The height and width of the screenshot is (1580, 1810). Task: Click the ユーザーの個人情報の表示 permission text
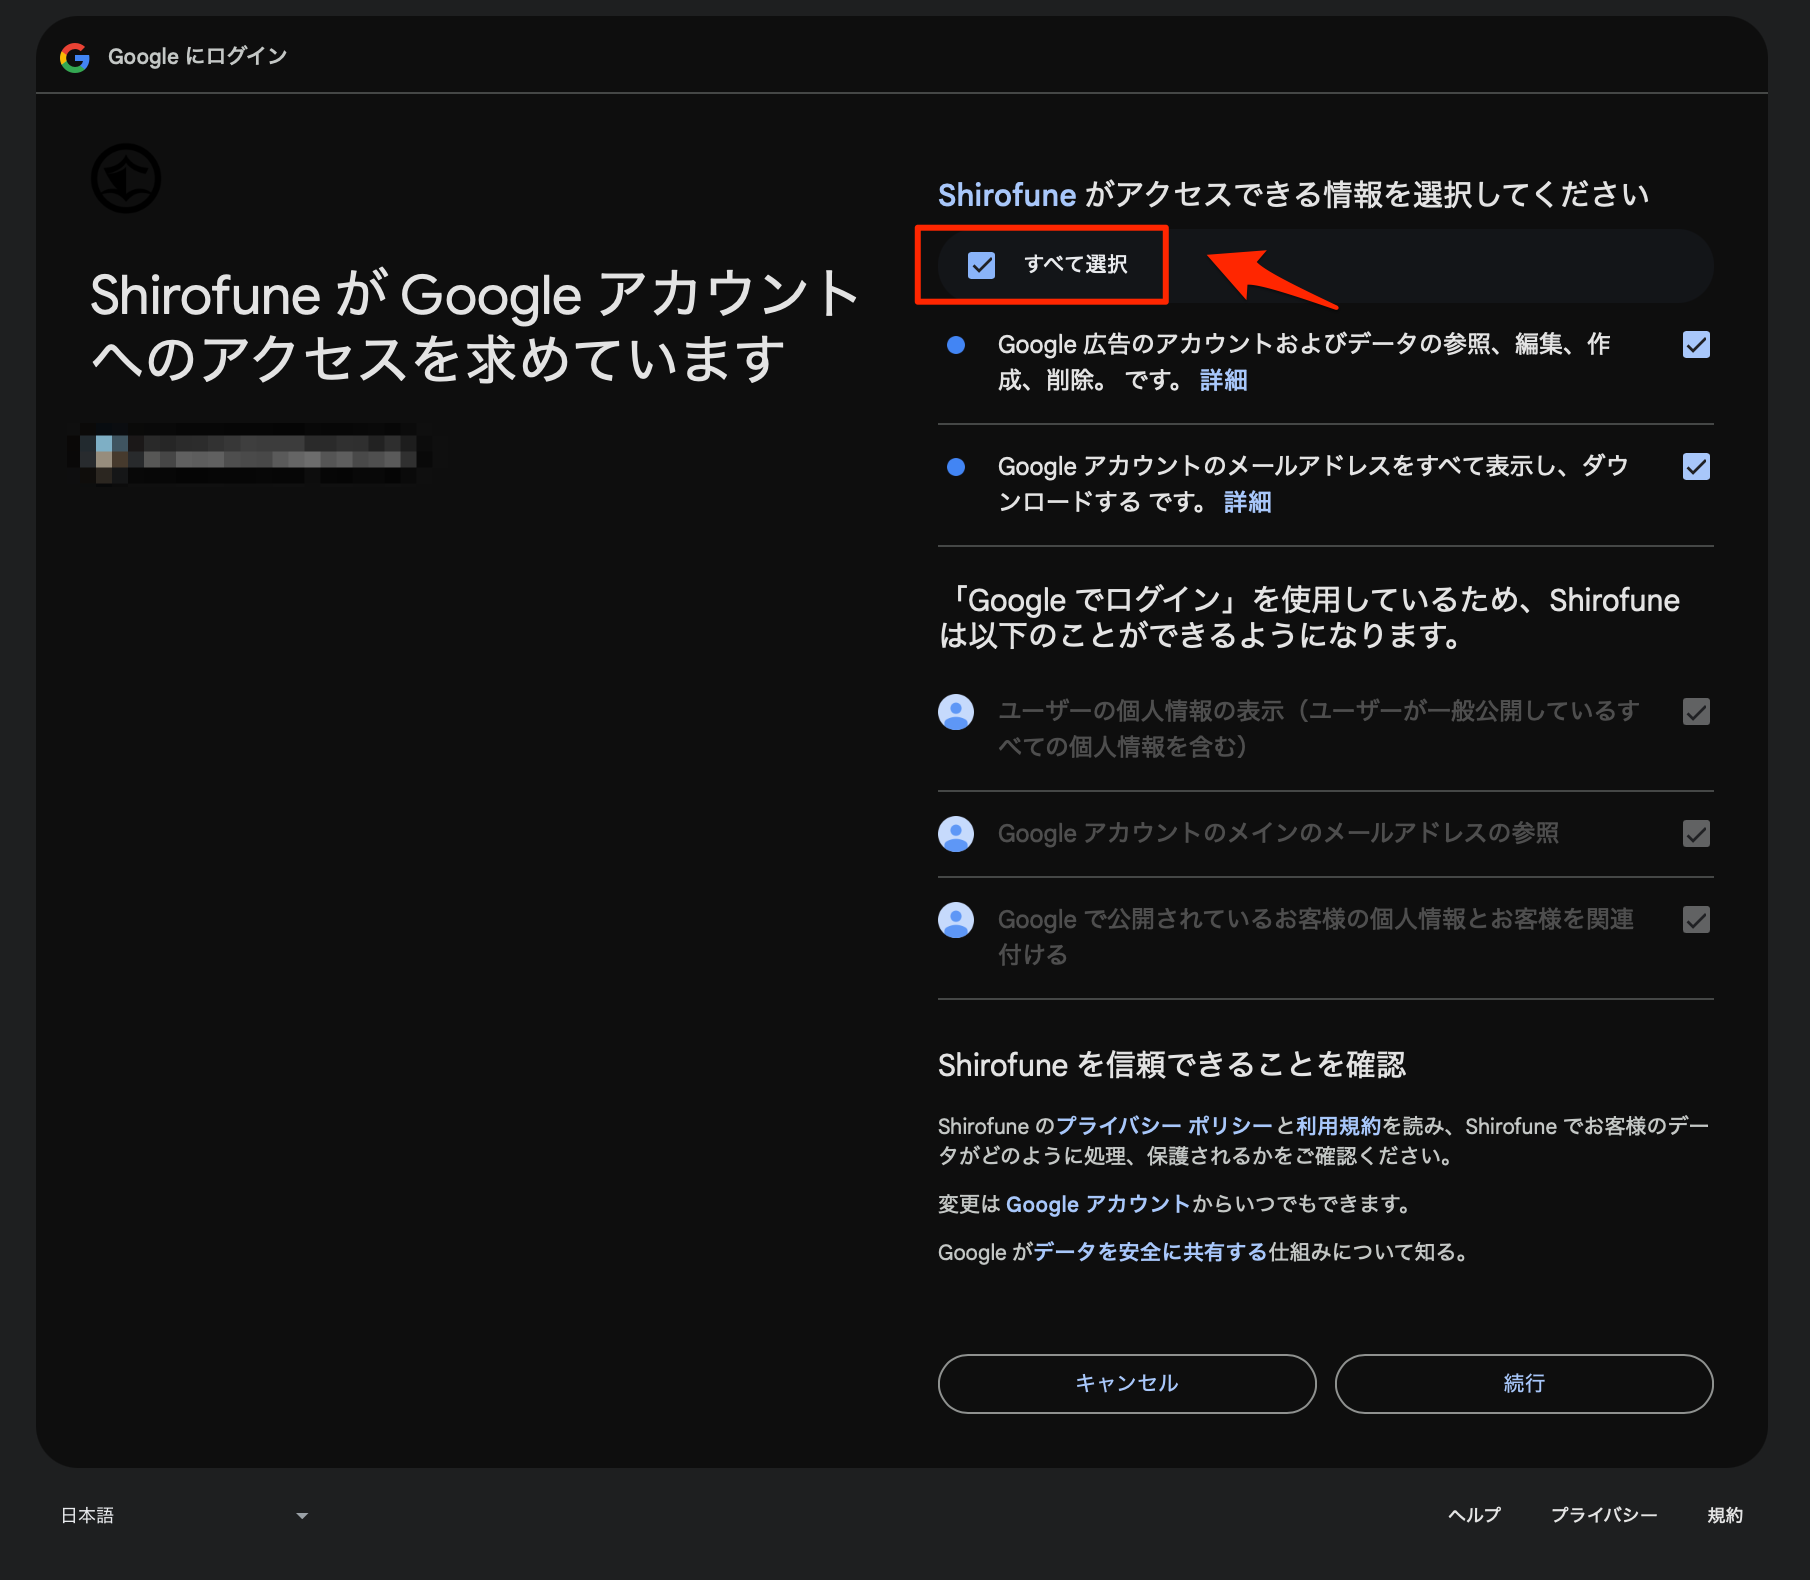tap(1318, 729)
